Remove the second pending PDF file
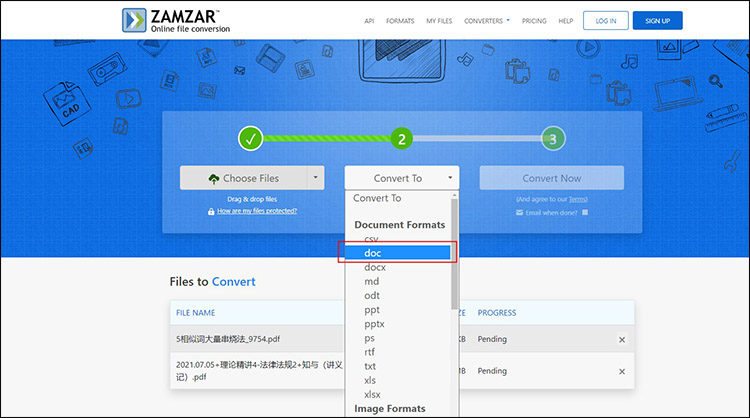The height and width of the screenshot is (418, 750). [x=622, y=371]
